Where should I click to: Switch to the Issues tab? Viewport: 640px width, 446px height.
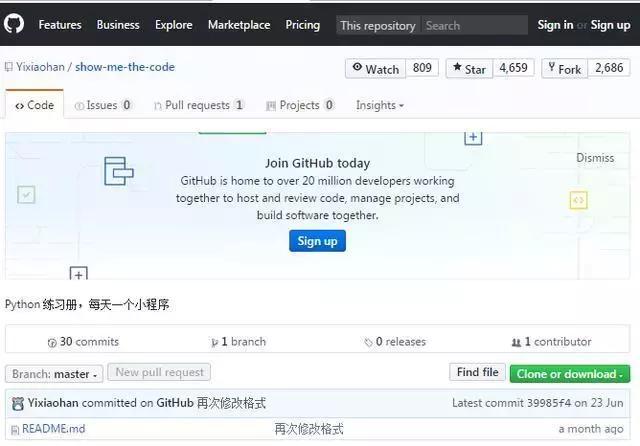click(103, 105)
